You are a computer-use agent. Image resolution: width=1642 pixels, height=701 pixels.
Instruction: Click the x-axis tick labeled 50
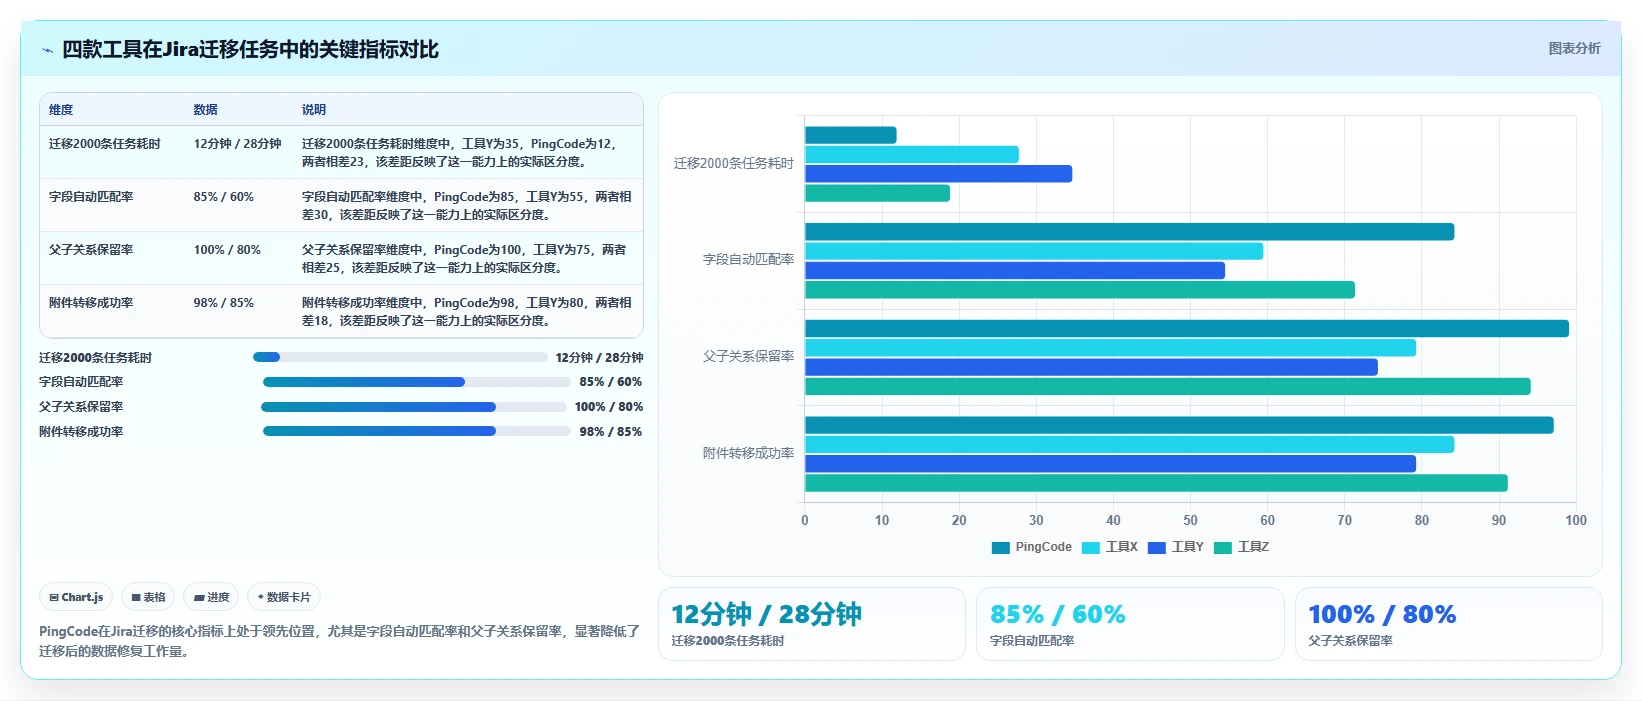click(1190, 520)
